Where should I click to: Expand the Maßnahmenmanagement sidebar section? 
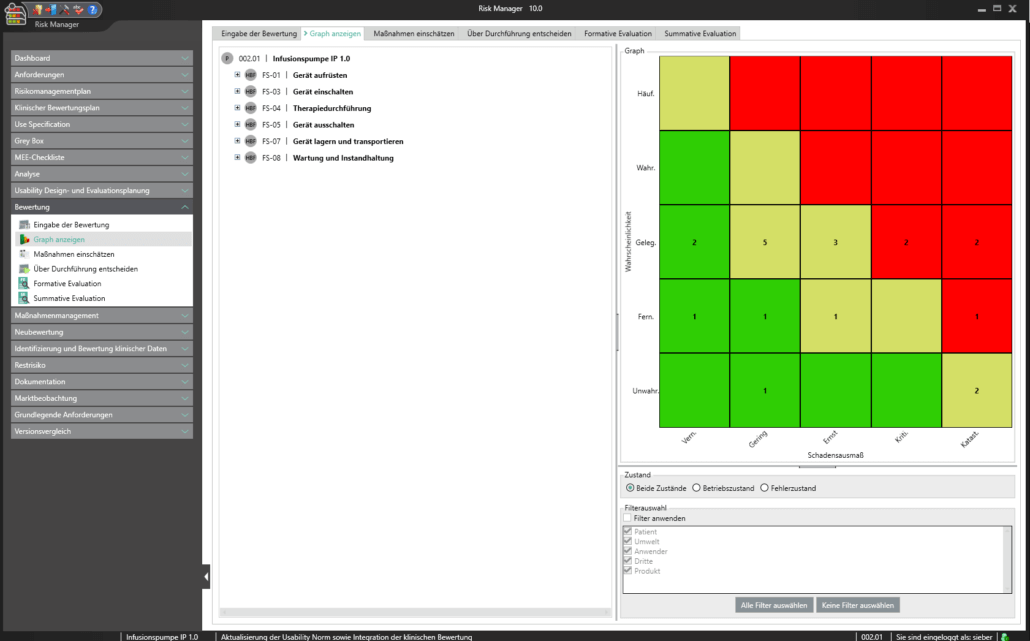pos(101,316)
